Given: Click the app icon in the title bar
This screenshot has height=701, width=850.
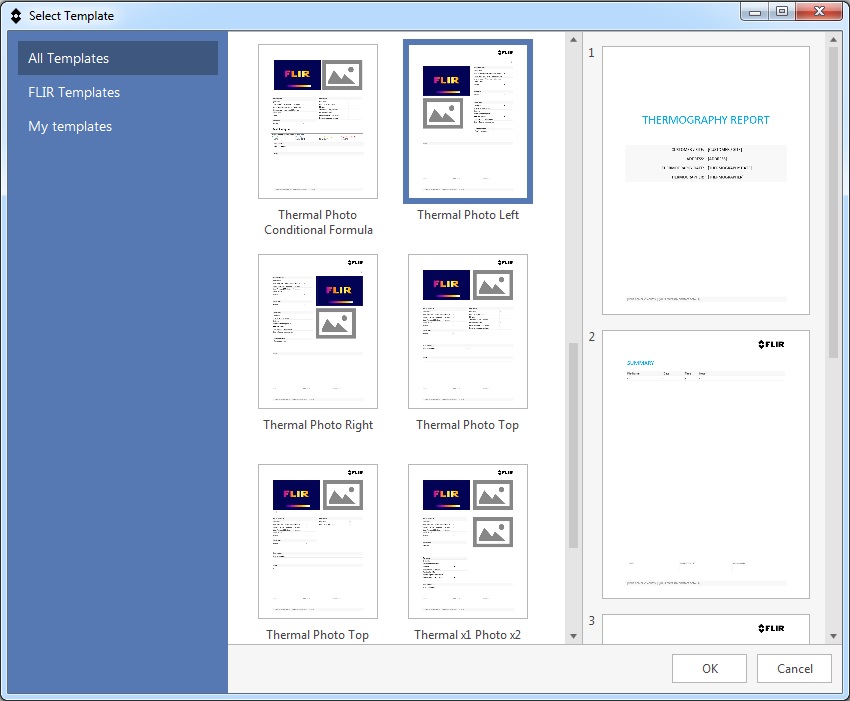Looking at the screenshot, I should click(x=15, y=16).
